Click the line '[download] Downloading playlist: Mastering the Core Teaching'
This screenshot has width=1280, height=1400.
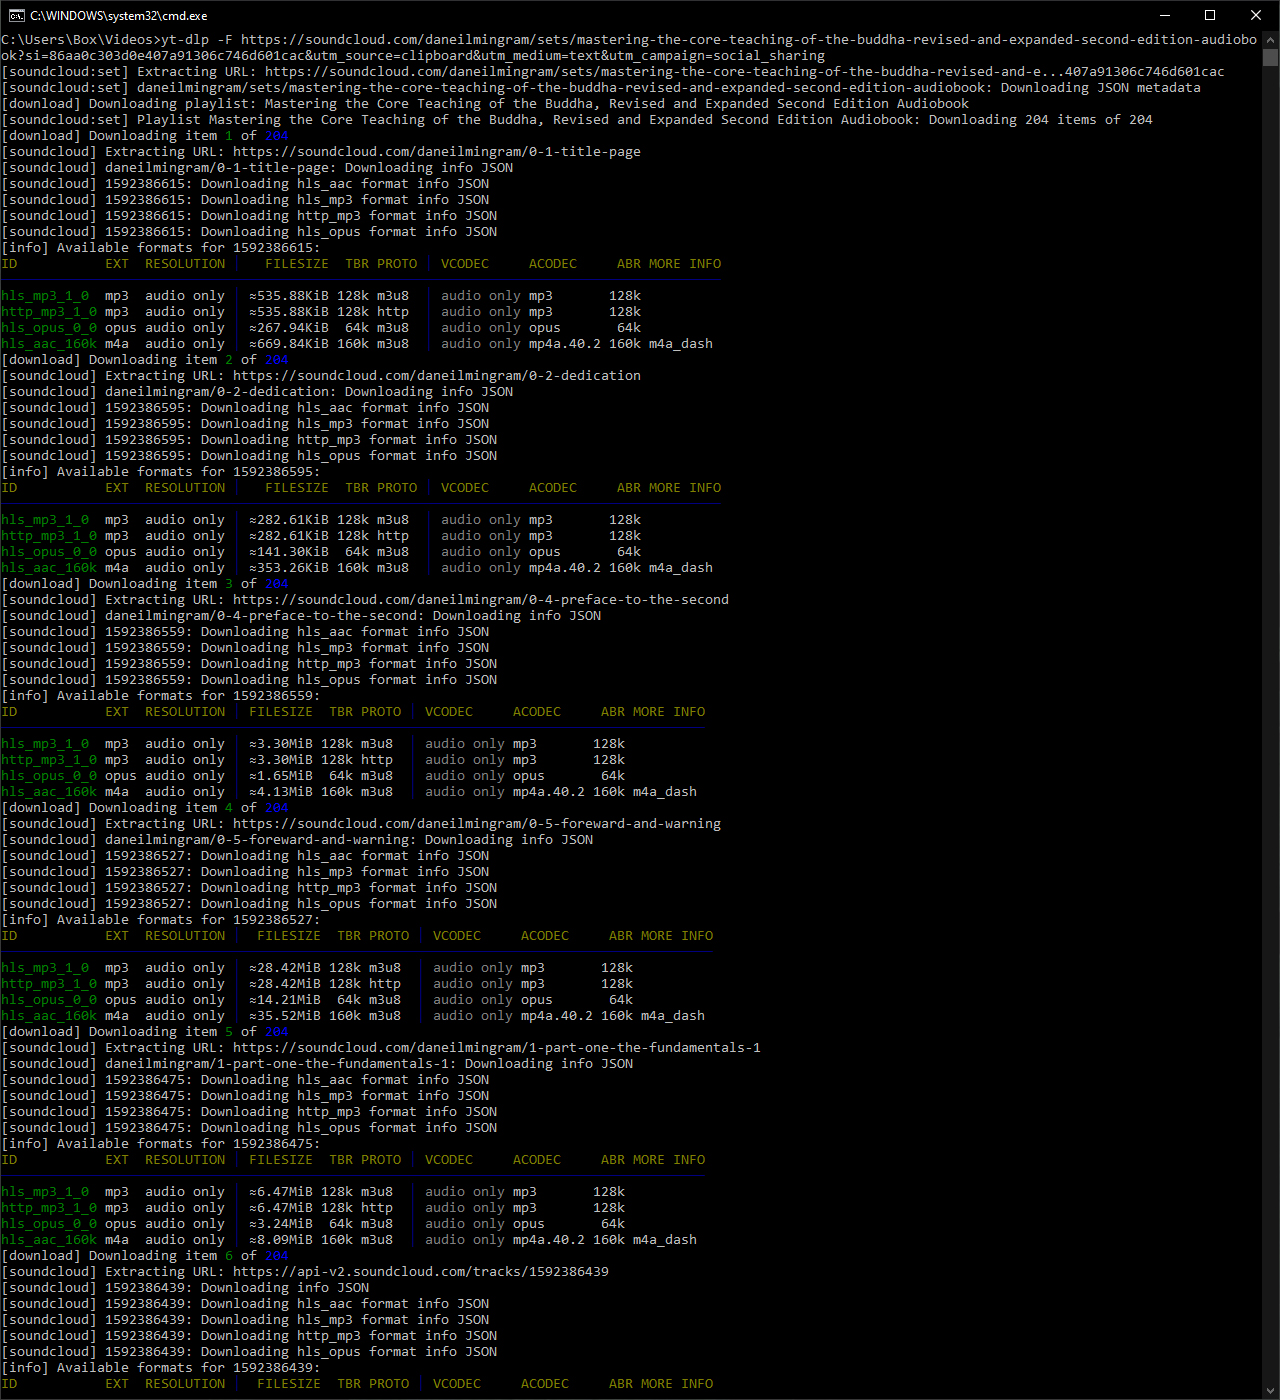coord(485,104)
